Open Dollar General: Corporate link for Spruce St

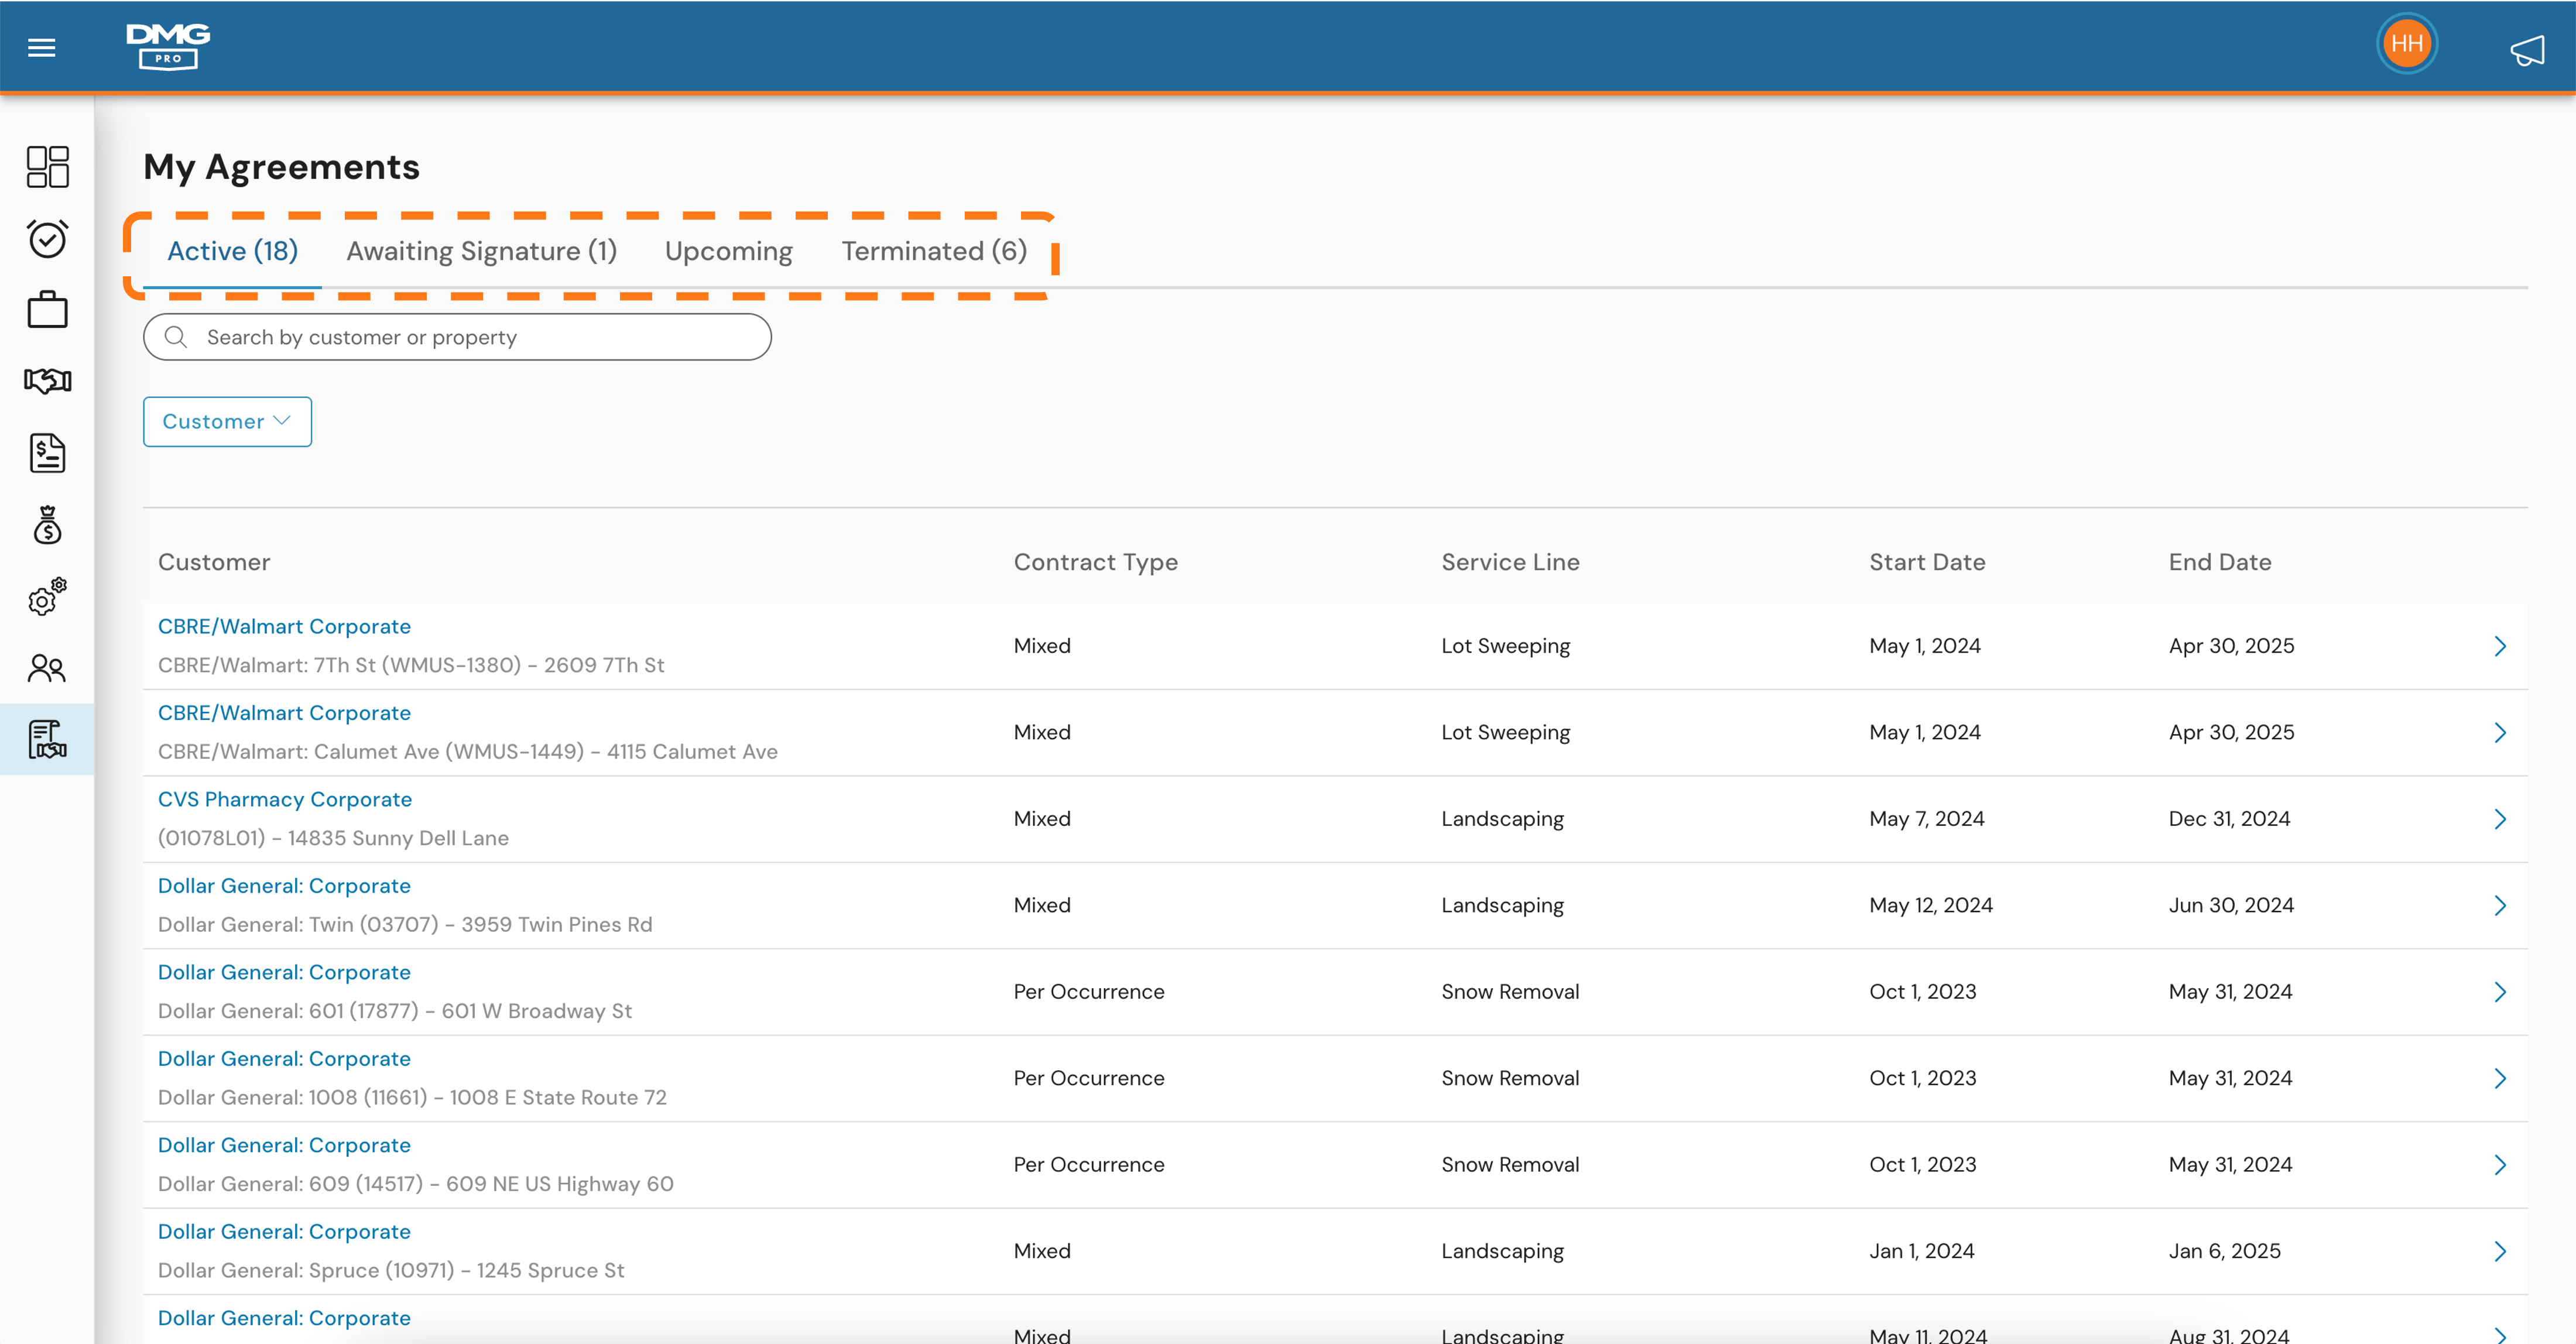(x=284, y=1232)
